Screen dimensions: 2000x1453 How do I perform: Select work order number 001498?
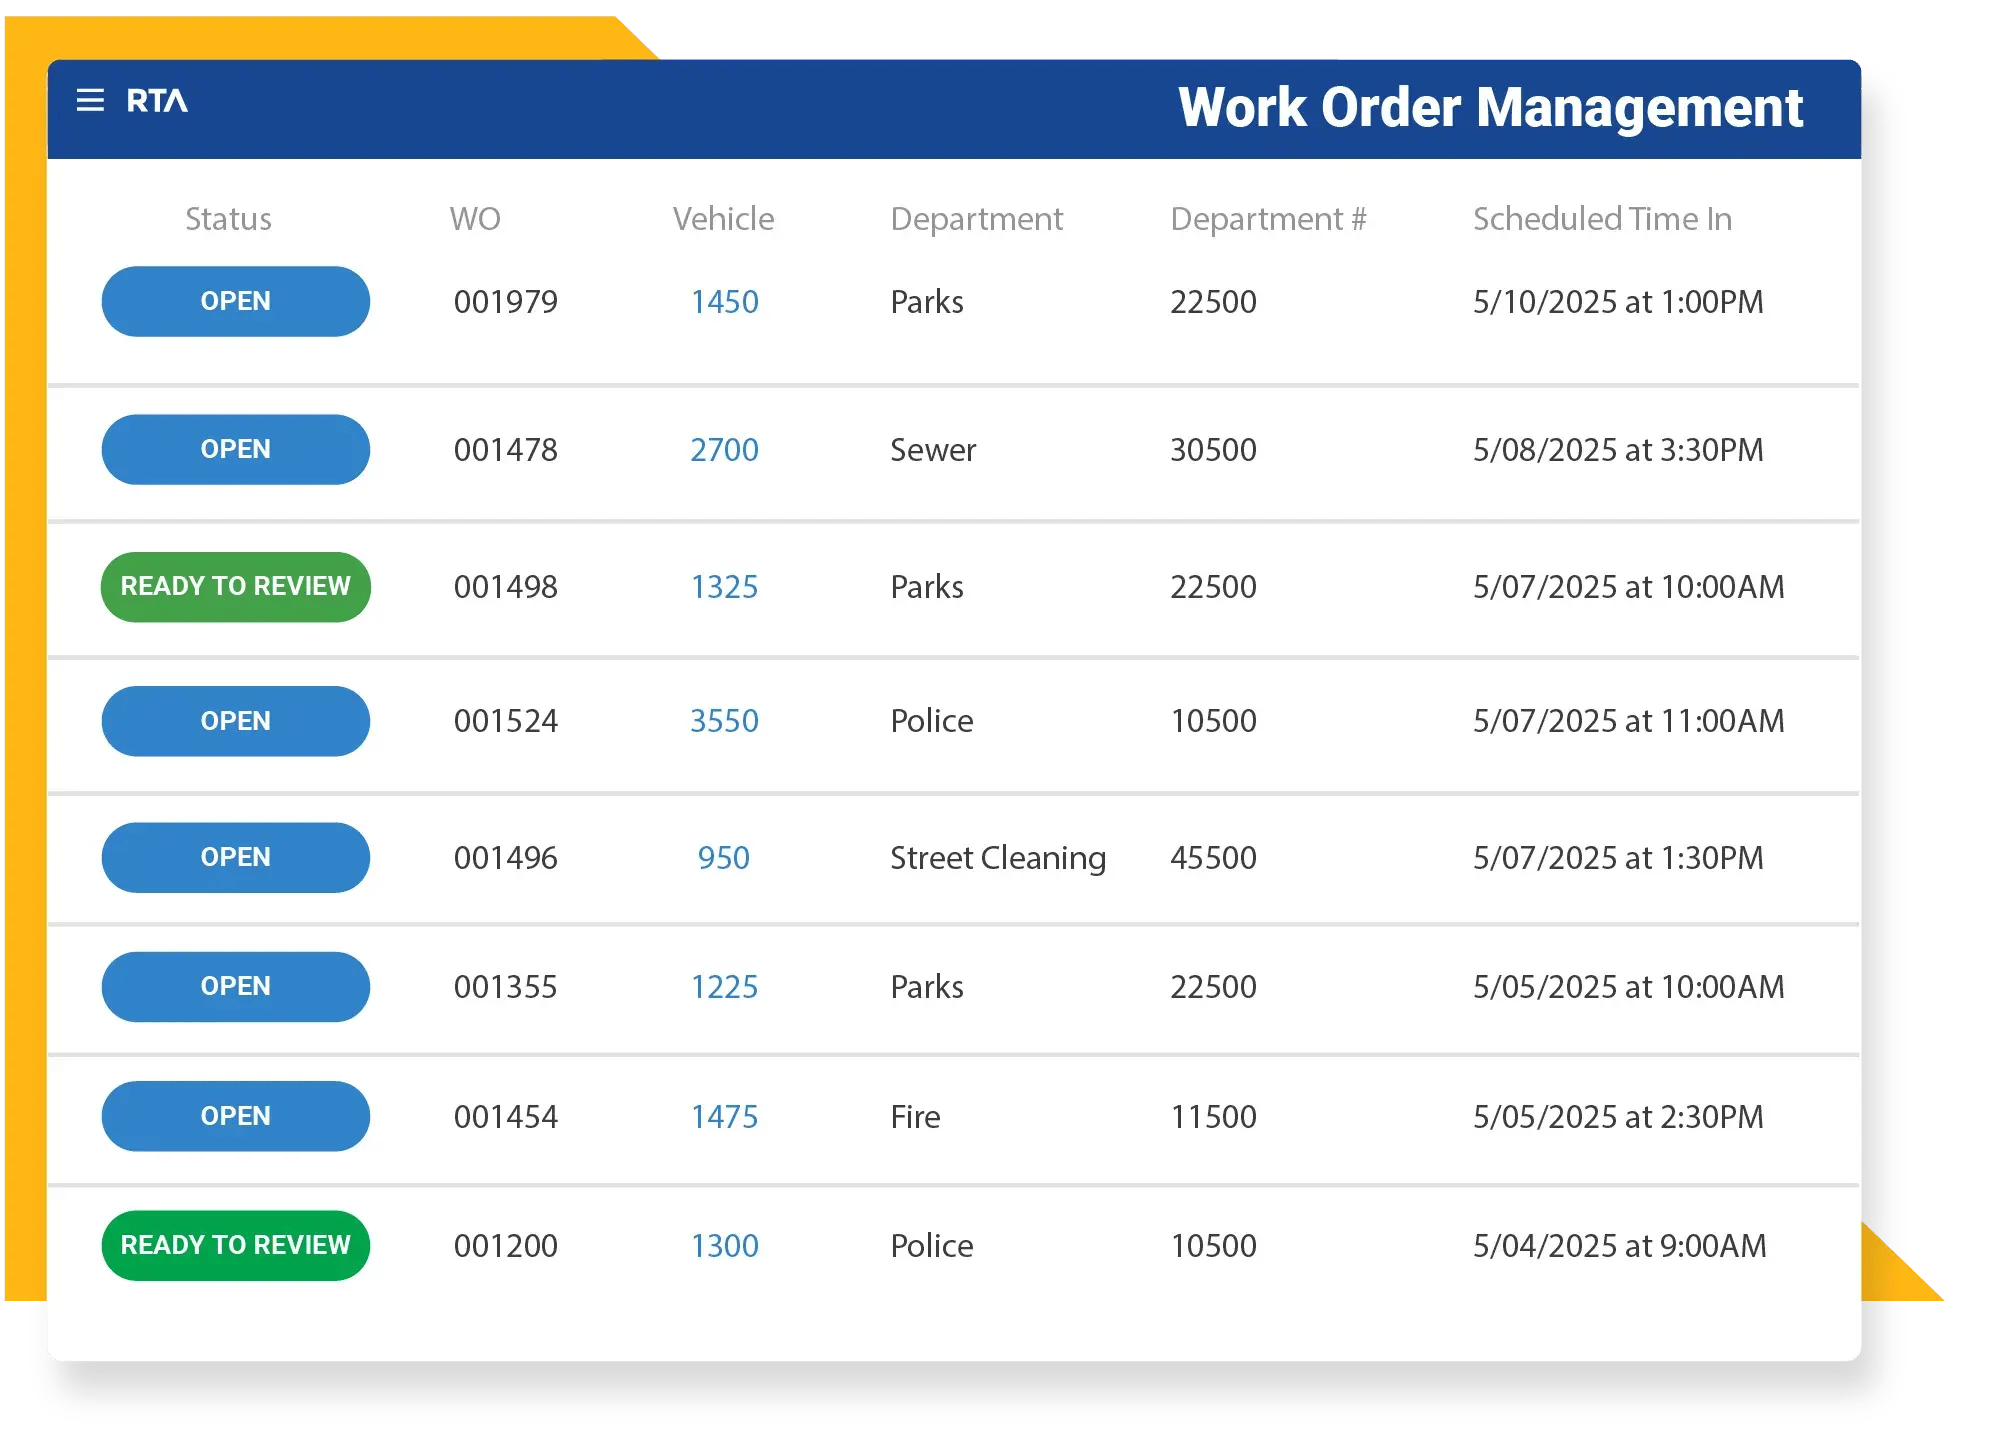506,587
